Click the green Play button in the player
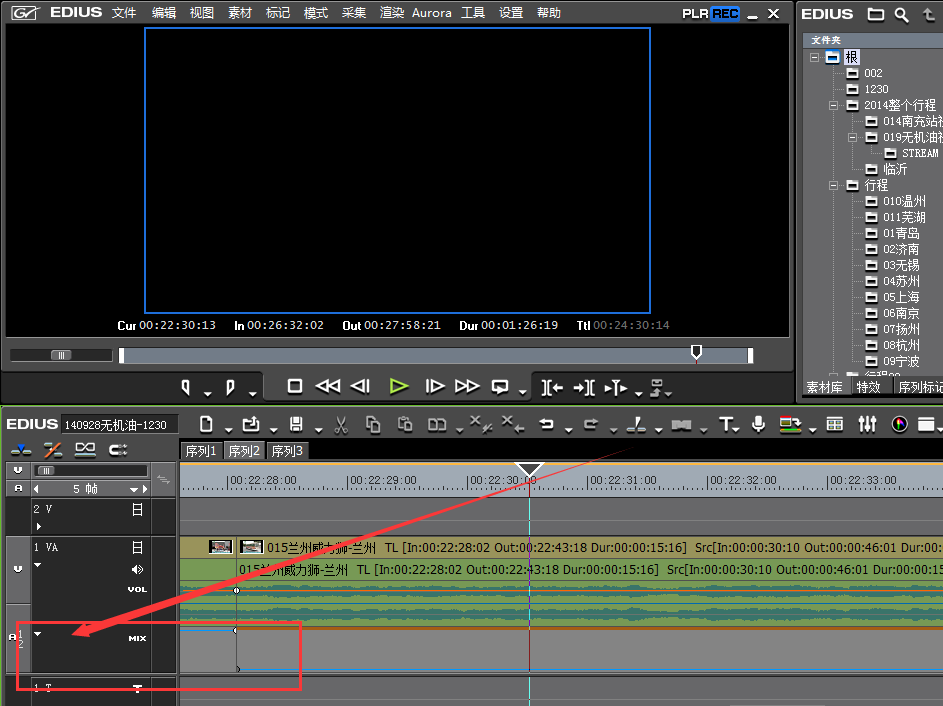The width and height of the screenshot is (943, 706). [399, 386]
